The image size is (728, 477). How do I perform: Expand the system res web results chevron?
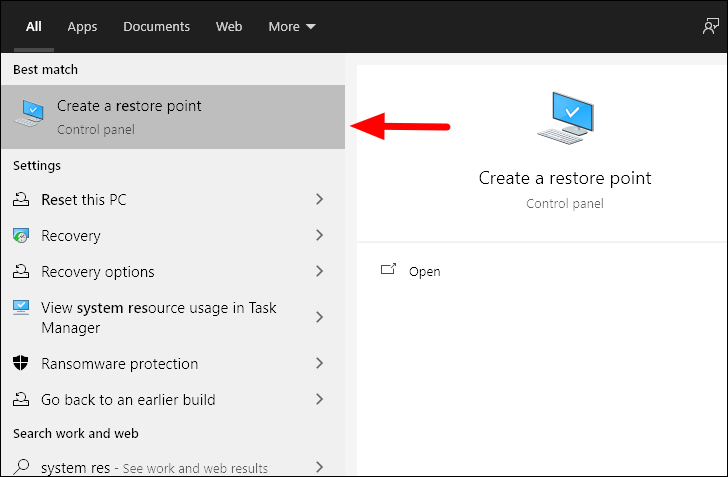[319, 467]
